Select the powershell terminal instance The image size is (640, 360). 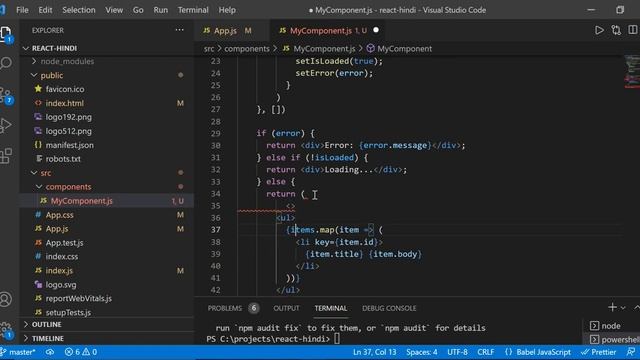pos(614,339)
